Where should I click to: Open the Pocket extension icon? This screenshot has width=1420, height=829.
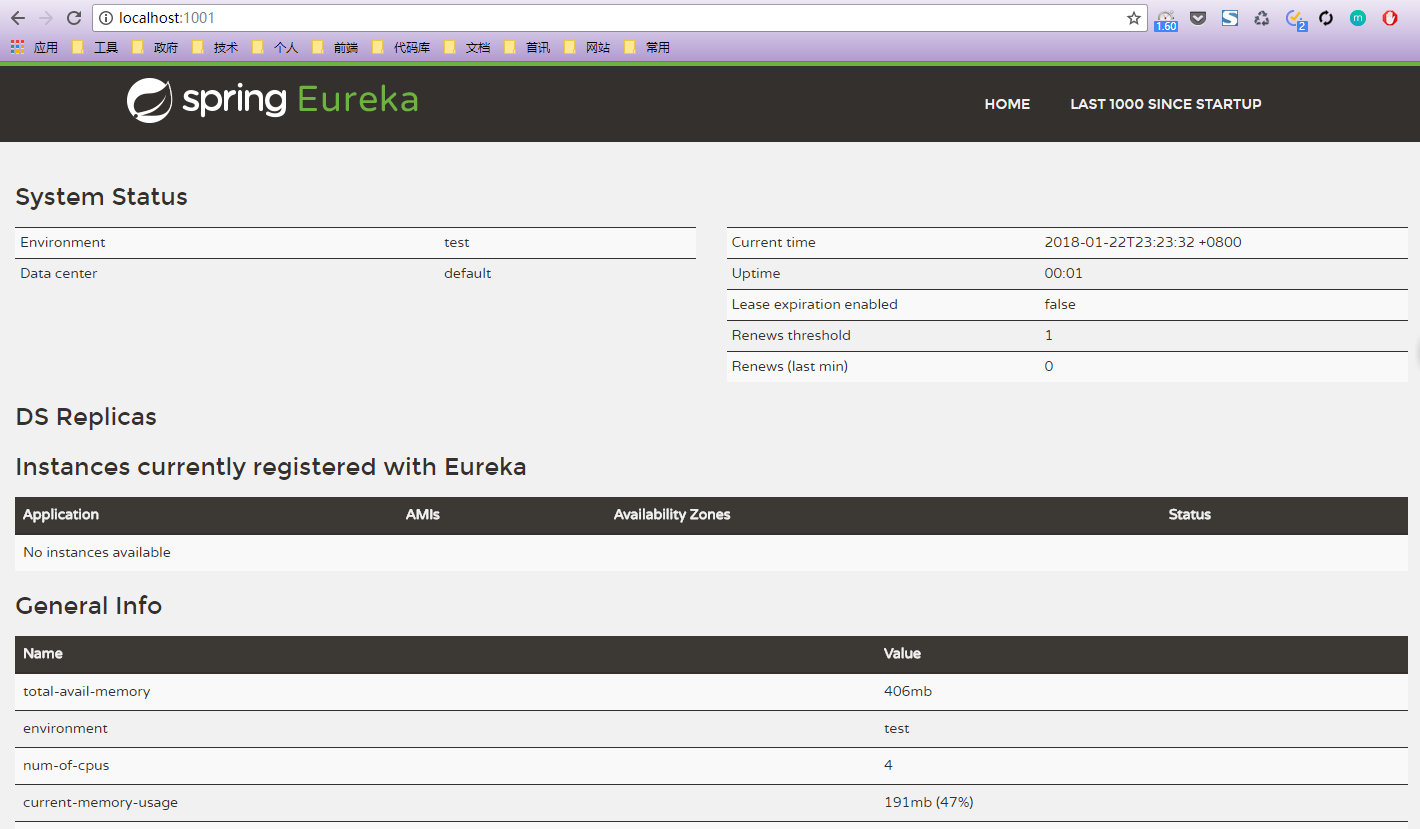pos(1198,18)
